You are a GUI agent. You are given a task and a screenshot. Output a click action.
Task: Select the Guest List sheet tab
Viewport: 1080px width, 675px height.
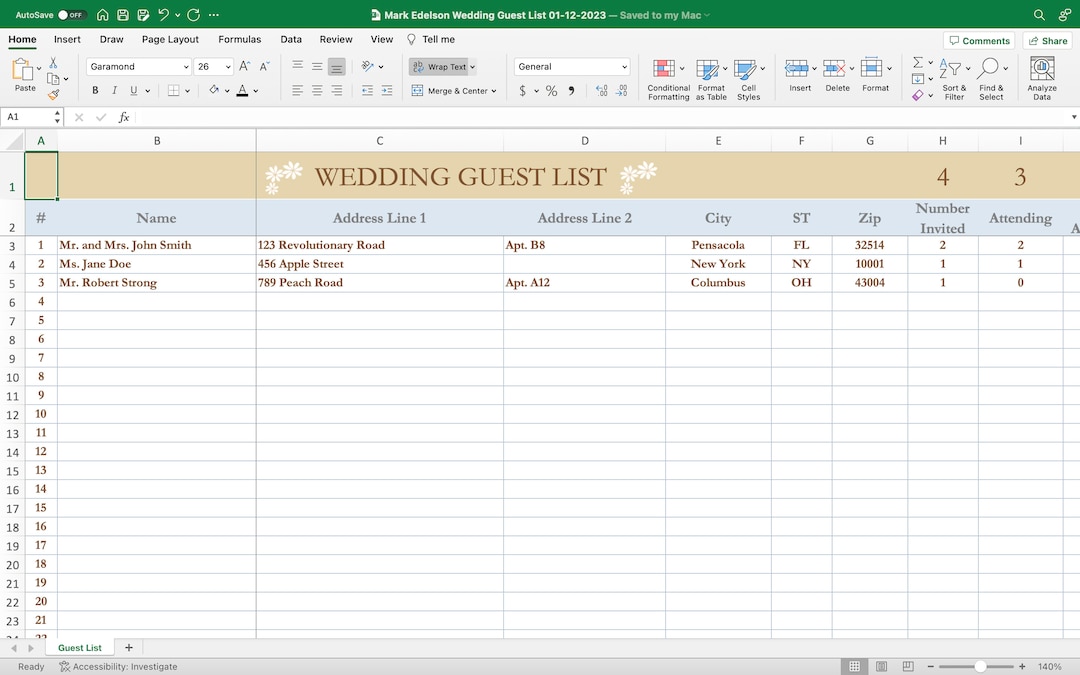click(x=79, y=648)
